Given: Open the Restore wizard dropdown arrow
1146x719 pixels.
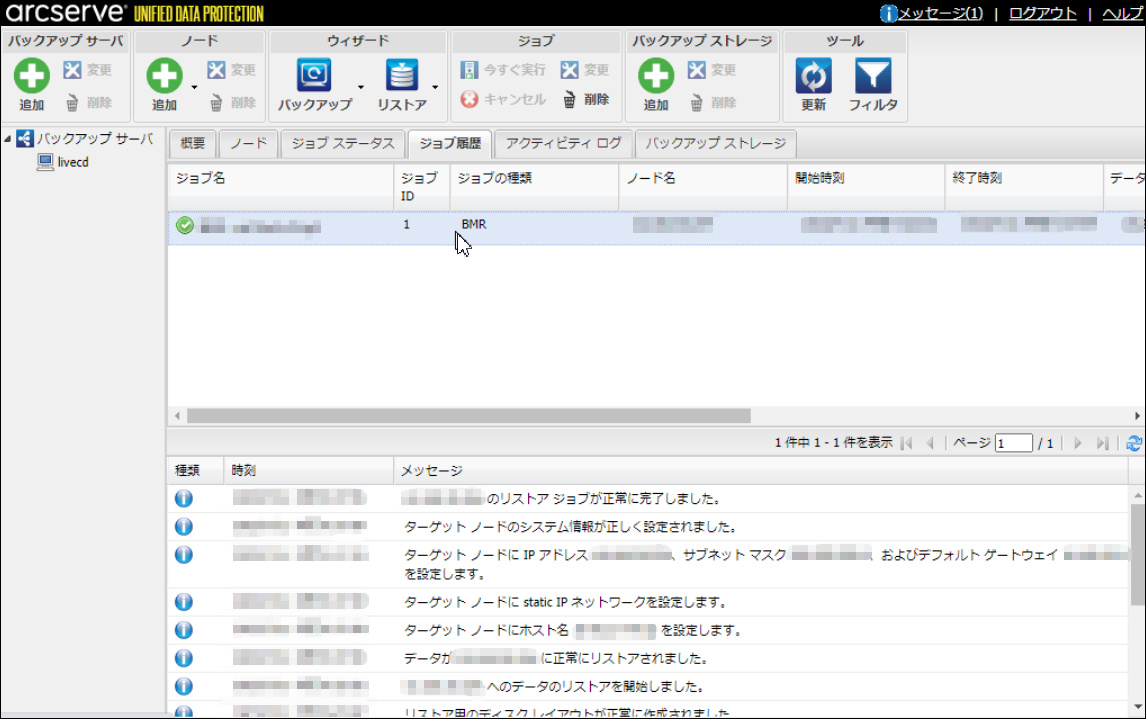Looking at the screenshot, I should point(435,87).
